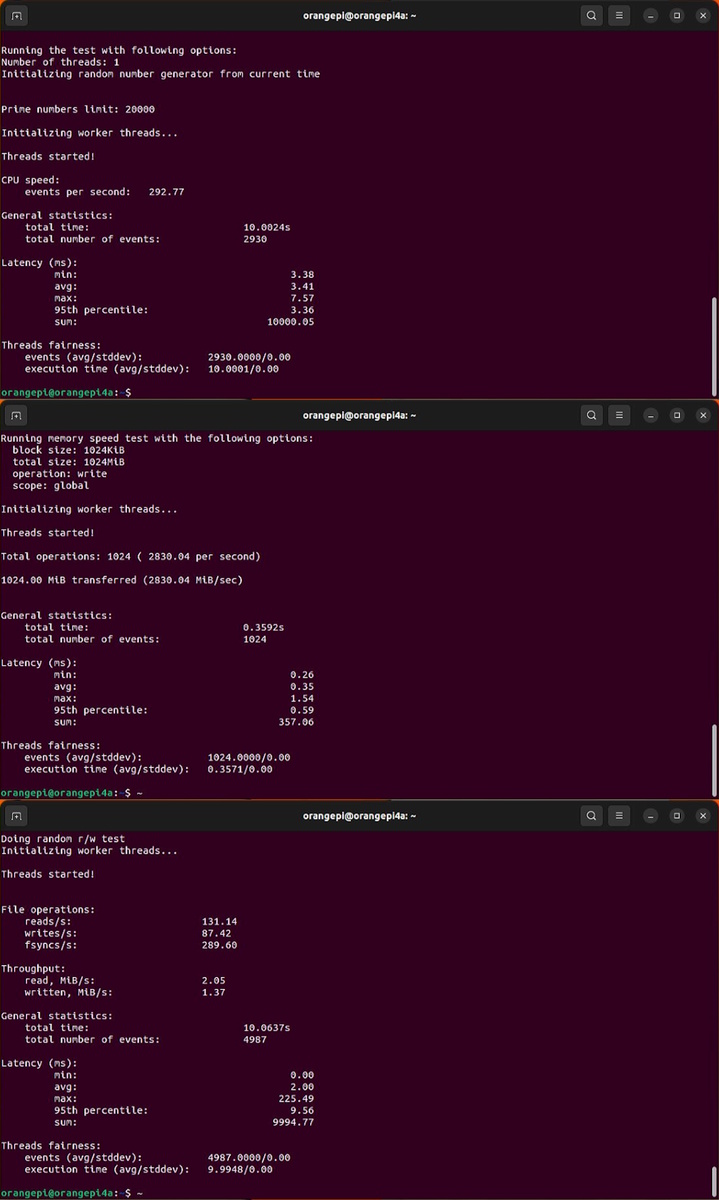This screenshot has height=1200, width=719.
Task: Click the 'total size: 1024MiB' line
Action: tap(69, 462)
